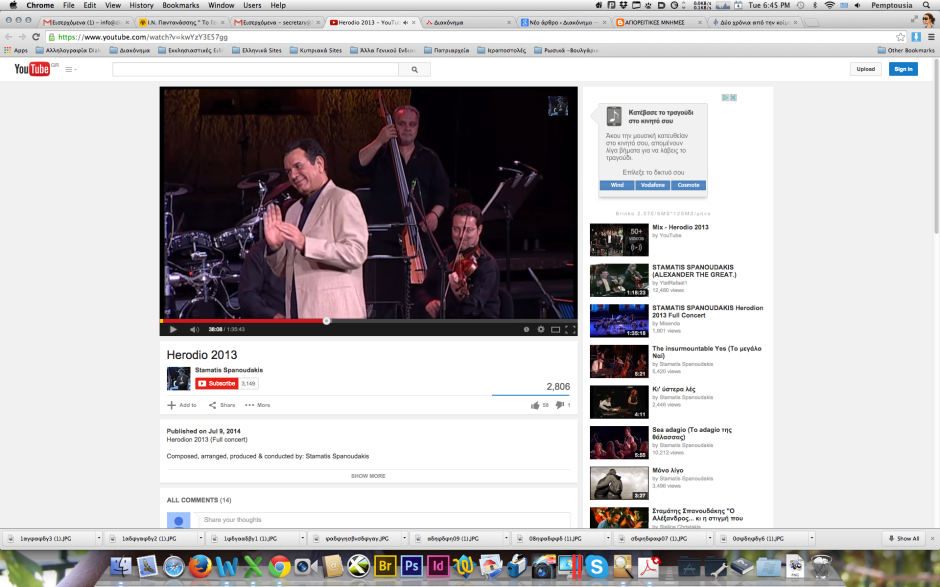Open the More actions dropdown
940x587 pixels.
coord(258,405)
